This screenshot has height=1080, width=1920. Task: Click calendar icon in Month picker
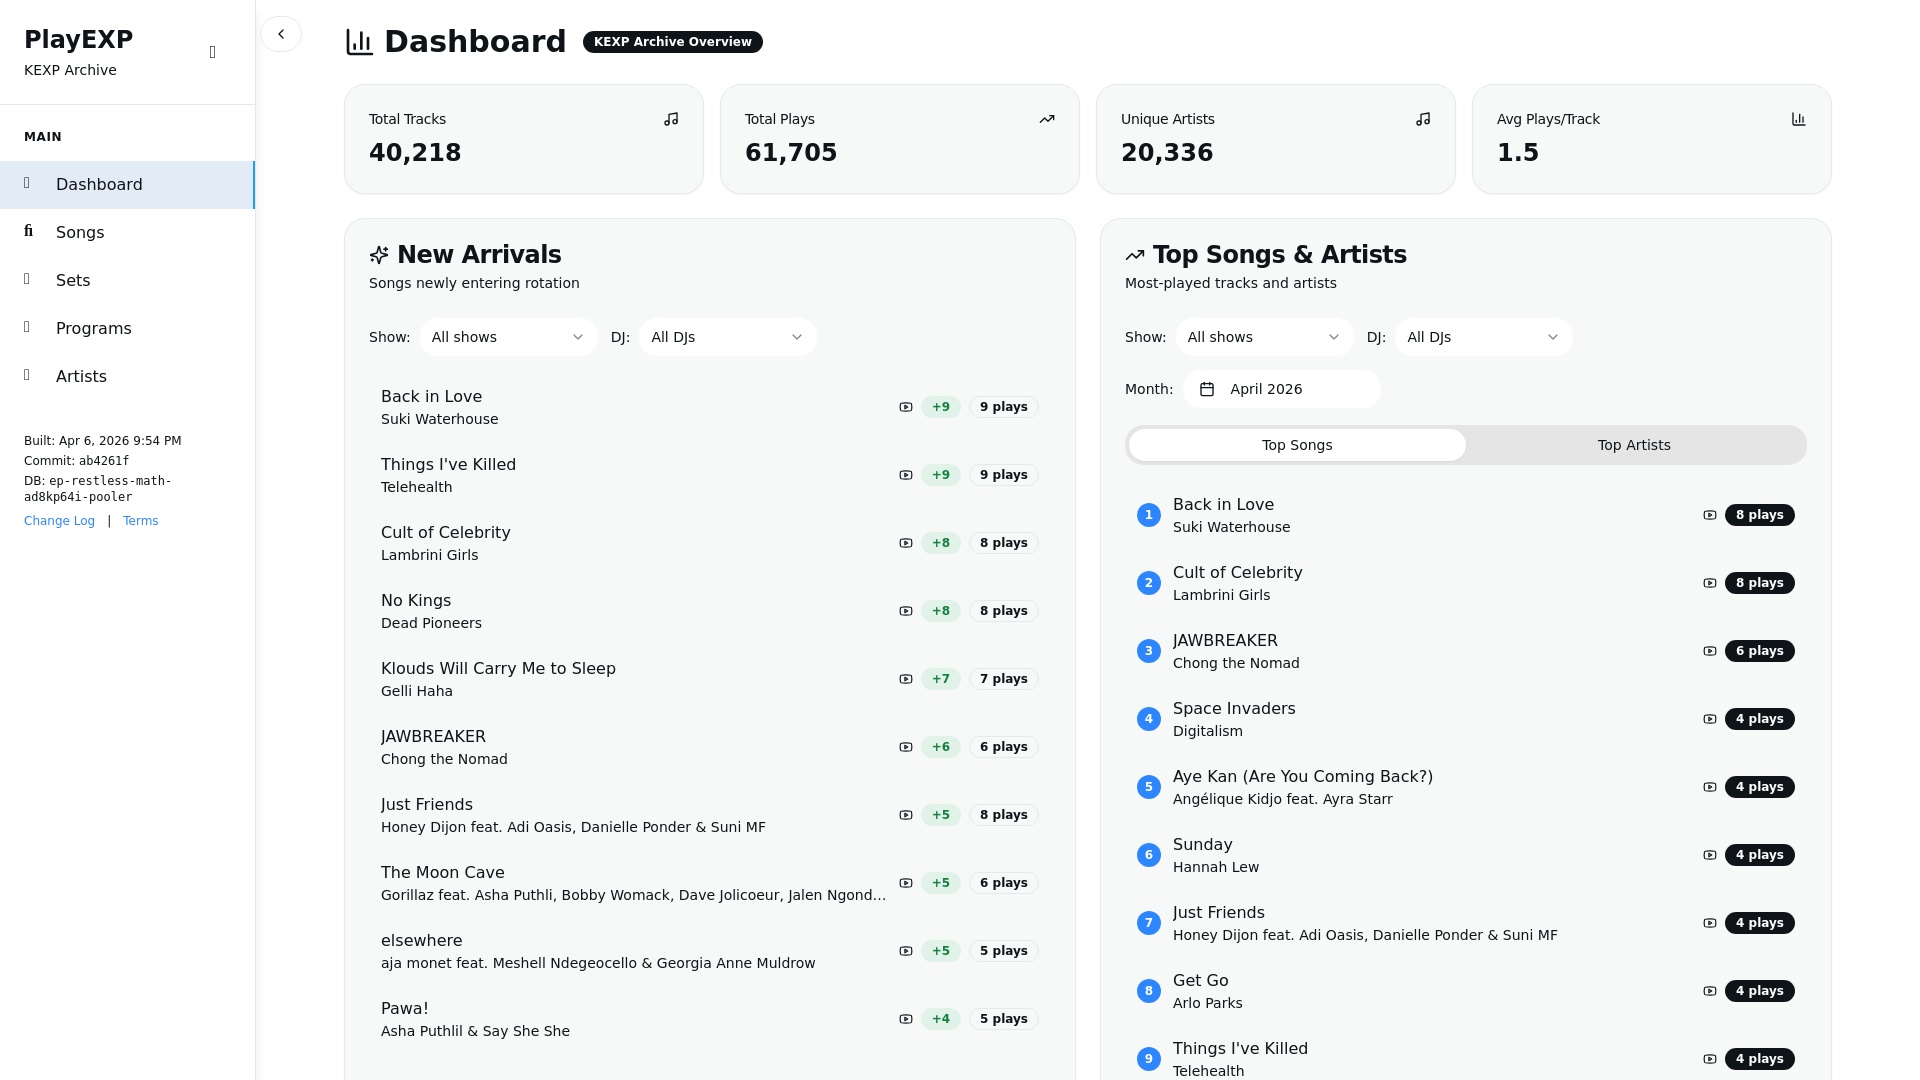(1207, 389)
